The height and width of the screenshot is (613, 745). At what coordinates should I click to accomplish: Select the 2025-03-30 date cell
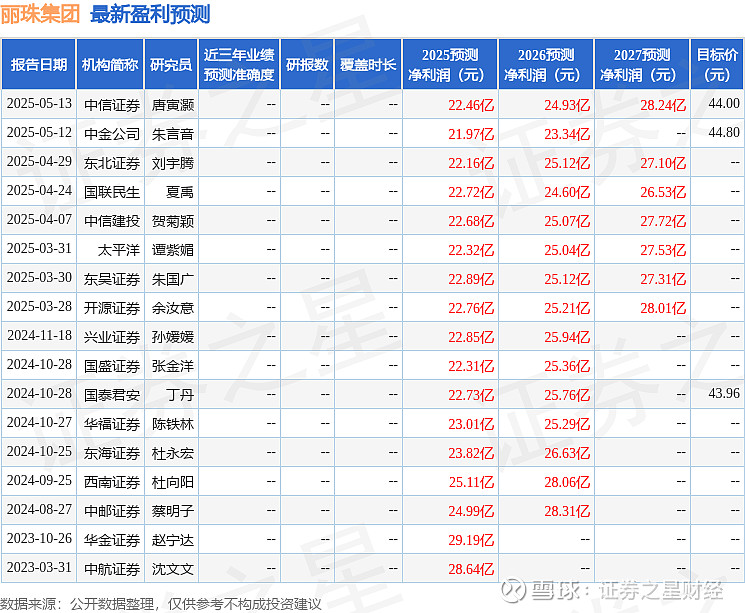(x=39, y=278)
